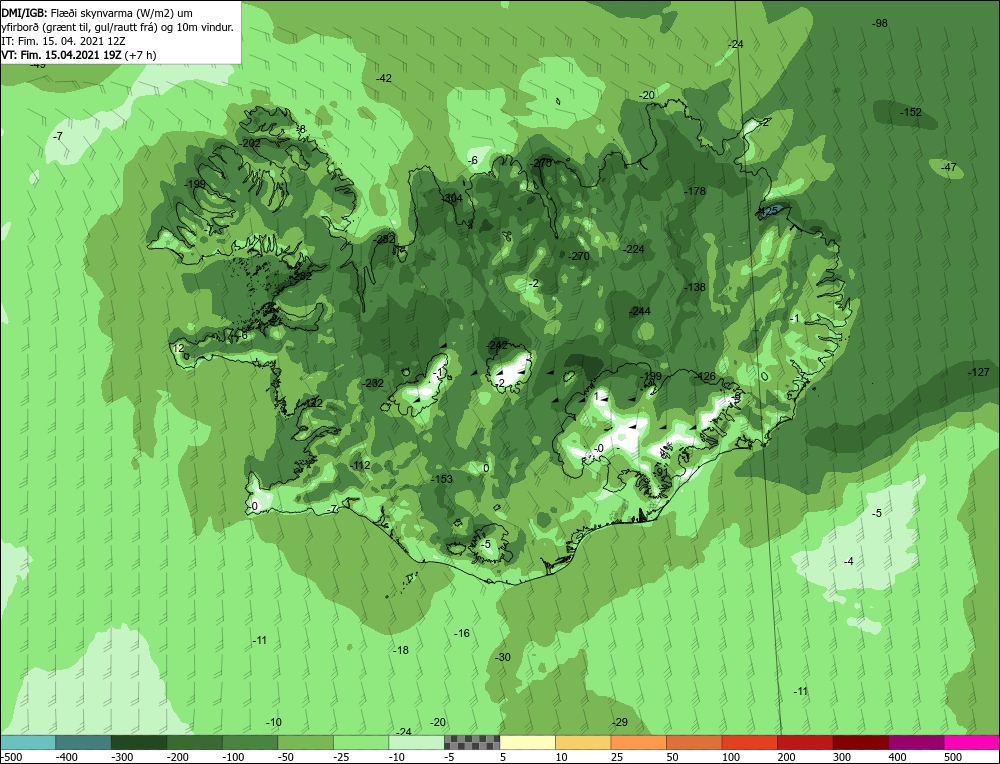Click the magenta swatch at the legend's end
The image size is (1000, 764).
971,742
